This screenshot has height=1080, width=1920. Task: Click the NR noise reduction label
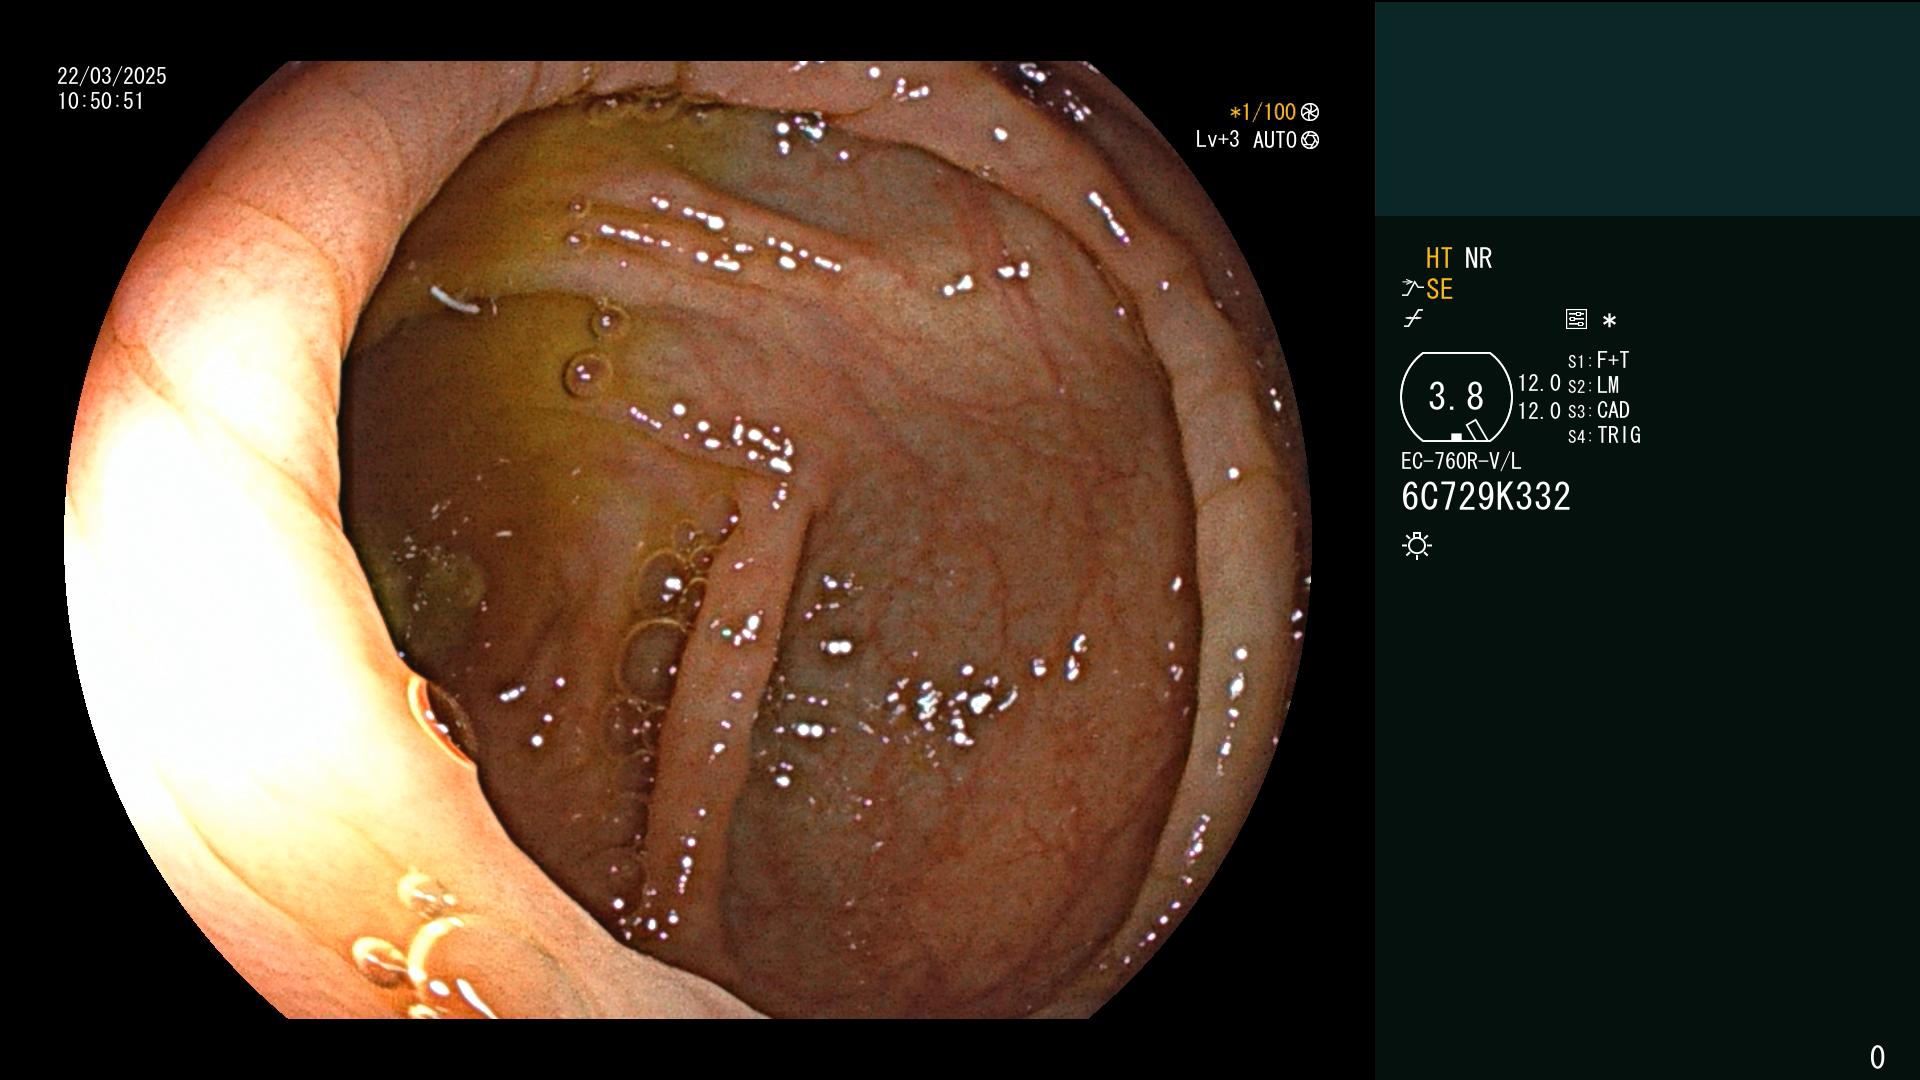(1478, 258)
